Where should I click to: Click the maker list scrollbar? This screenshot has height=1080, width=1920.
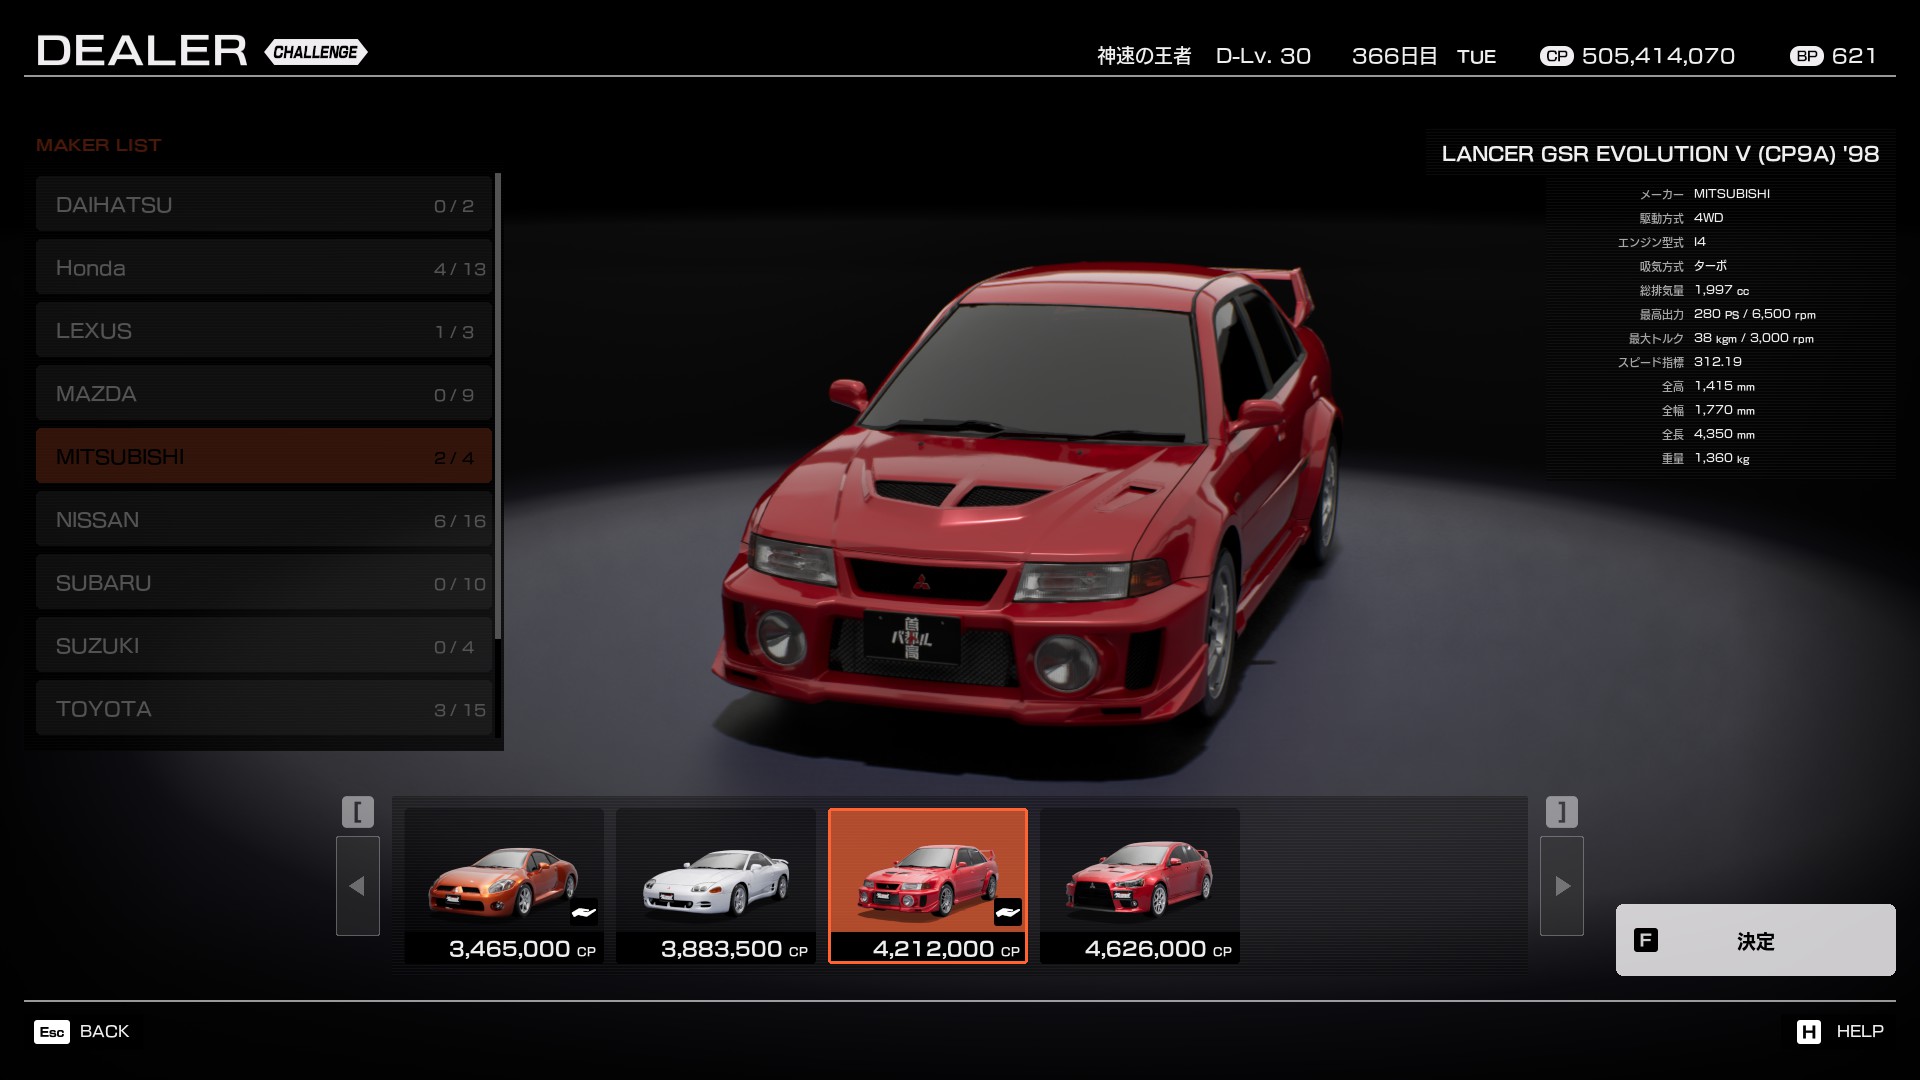point(498,405)
